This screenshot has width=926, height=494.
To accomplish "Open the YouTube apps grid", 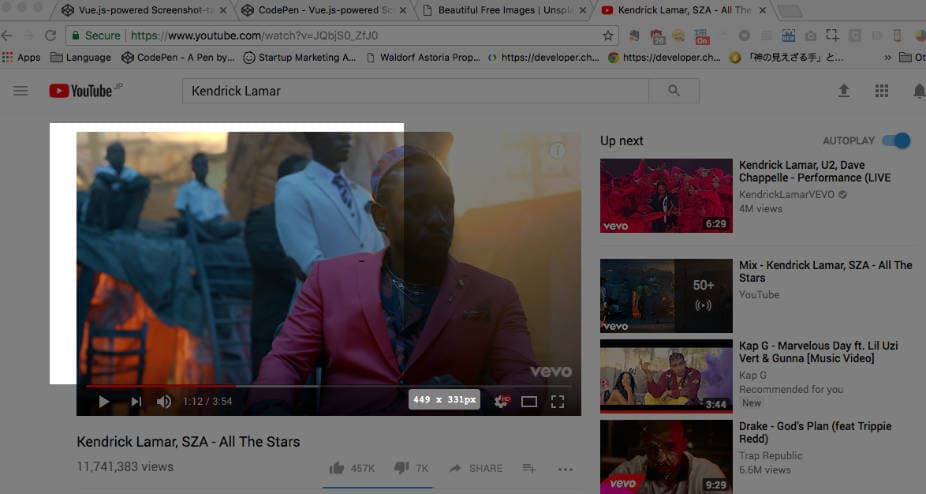I will (x=882, y=90).
